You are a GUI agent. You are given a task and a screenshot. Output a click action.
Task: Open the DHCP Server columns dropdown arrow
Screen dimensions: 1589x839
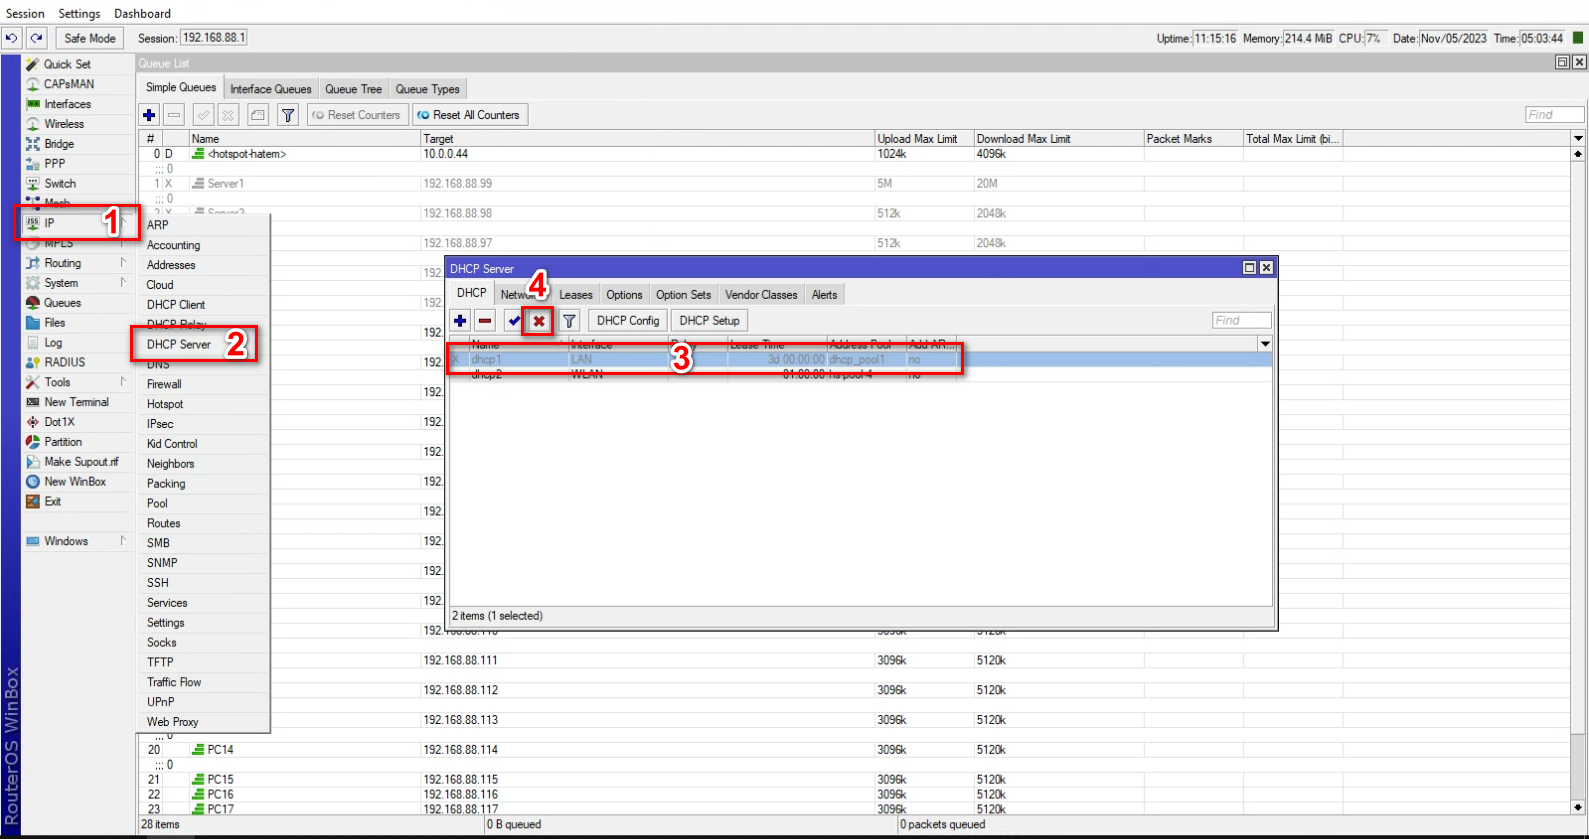click(1265, 344)
